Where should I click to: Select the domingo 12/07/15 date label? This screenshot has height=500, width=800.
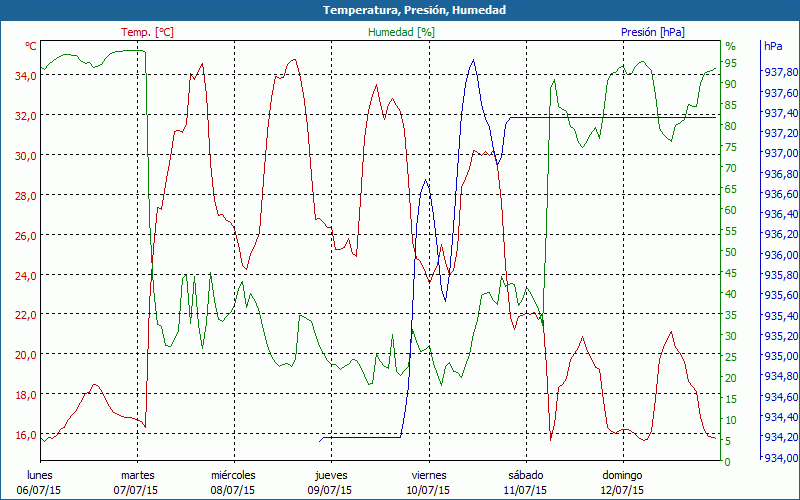(x=621, y=483)
